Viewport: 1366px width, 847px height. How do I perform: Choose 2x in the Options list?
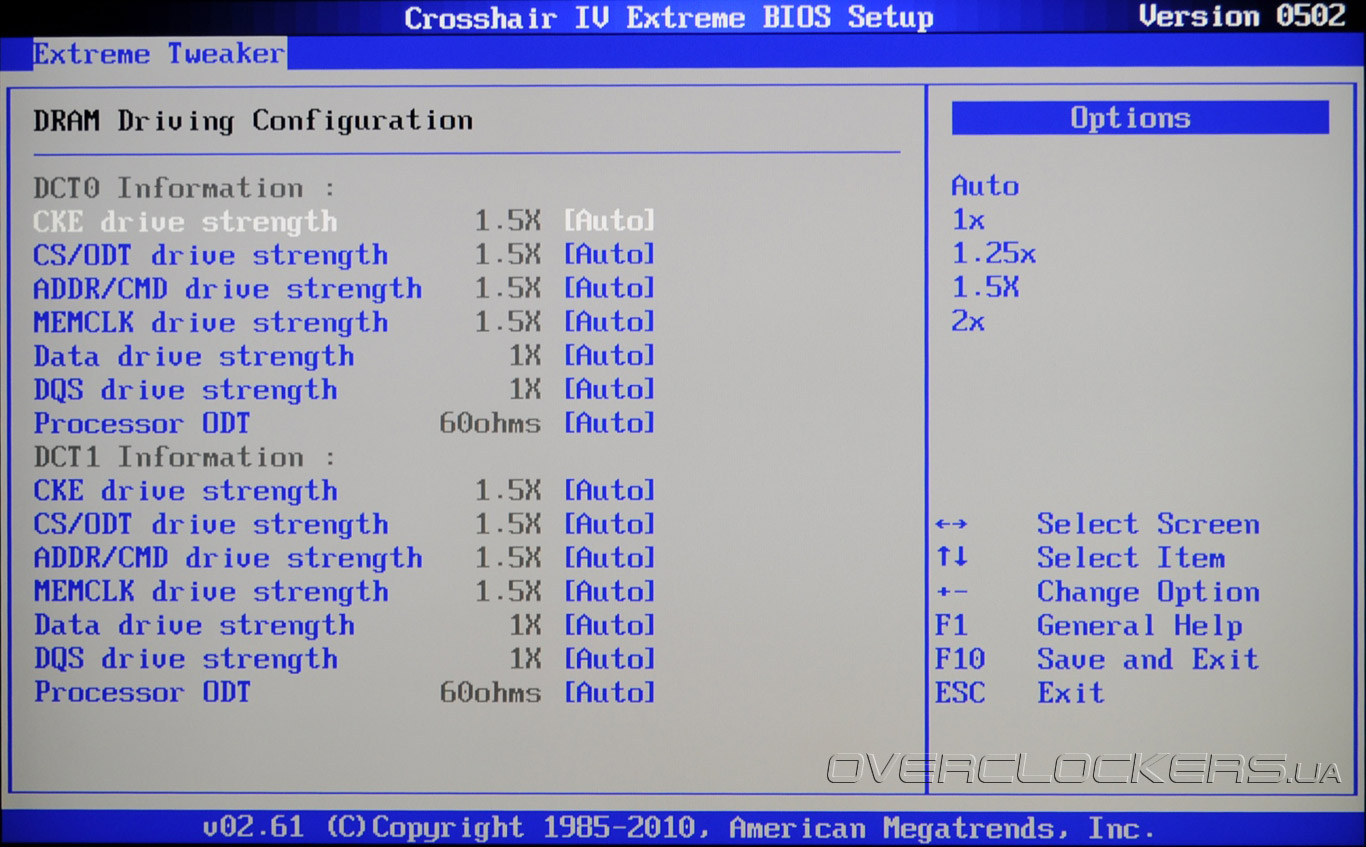(968, 322)
